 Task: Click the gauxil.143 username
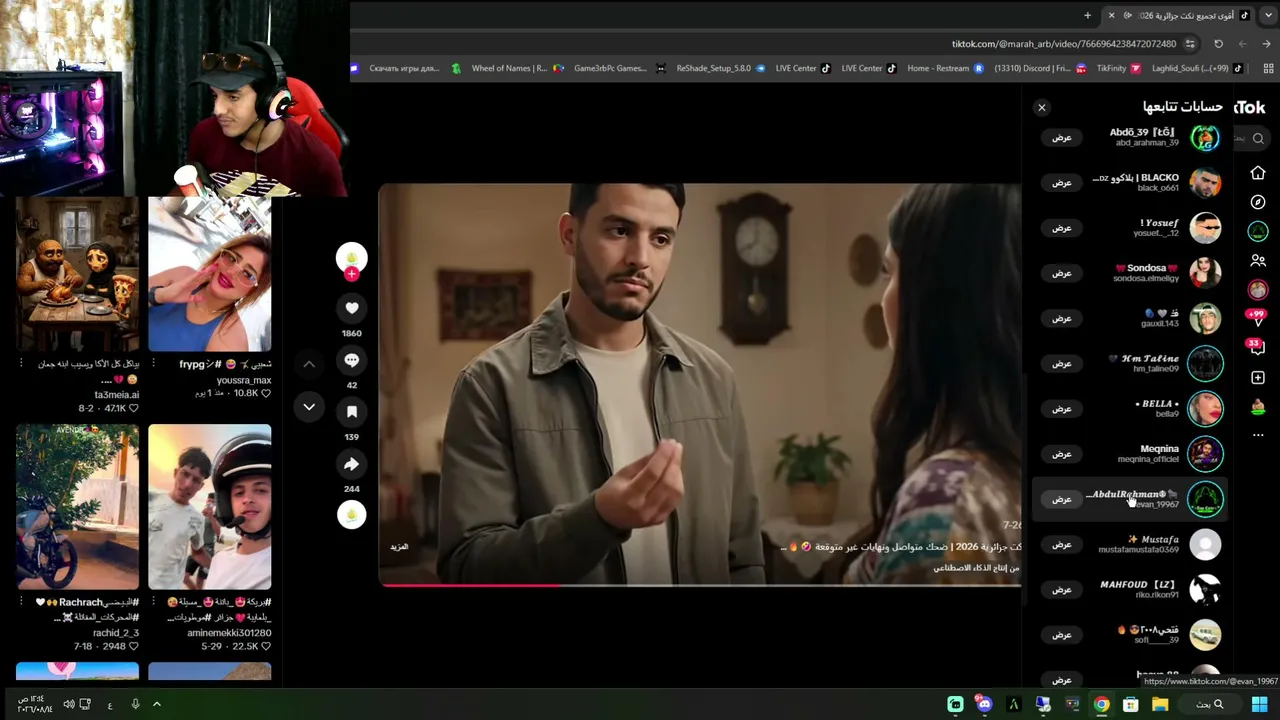coord(1160,324)
